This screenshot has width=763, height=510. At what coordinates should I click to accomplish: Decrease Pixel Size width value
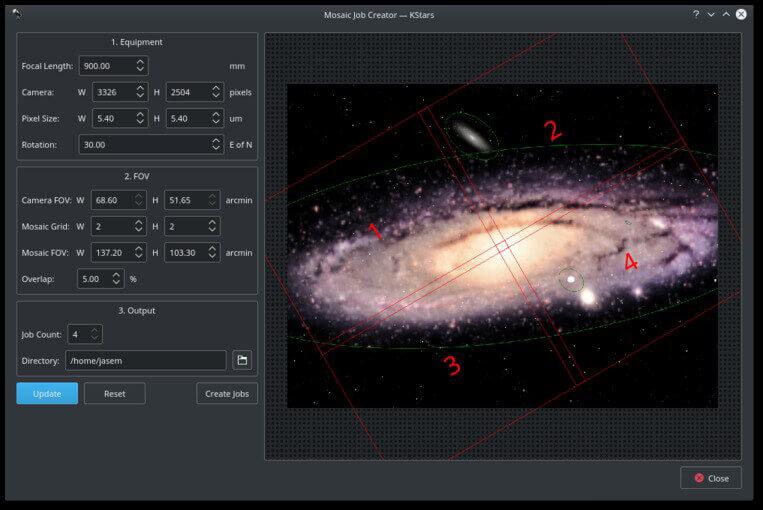pyautogui.click(x=140, y=122)
